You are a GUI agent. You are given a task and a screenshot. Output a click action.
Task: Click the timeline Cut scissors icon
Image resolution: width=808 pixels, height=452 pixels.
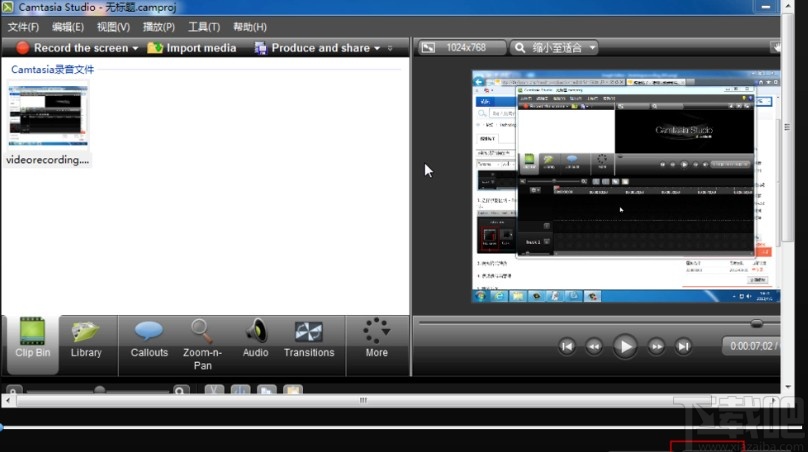pos(214,391)
